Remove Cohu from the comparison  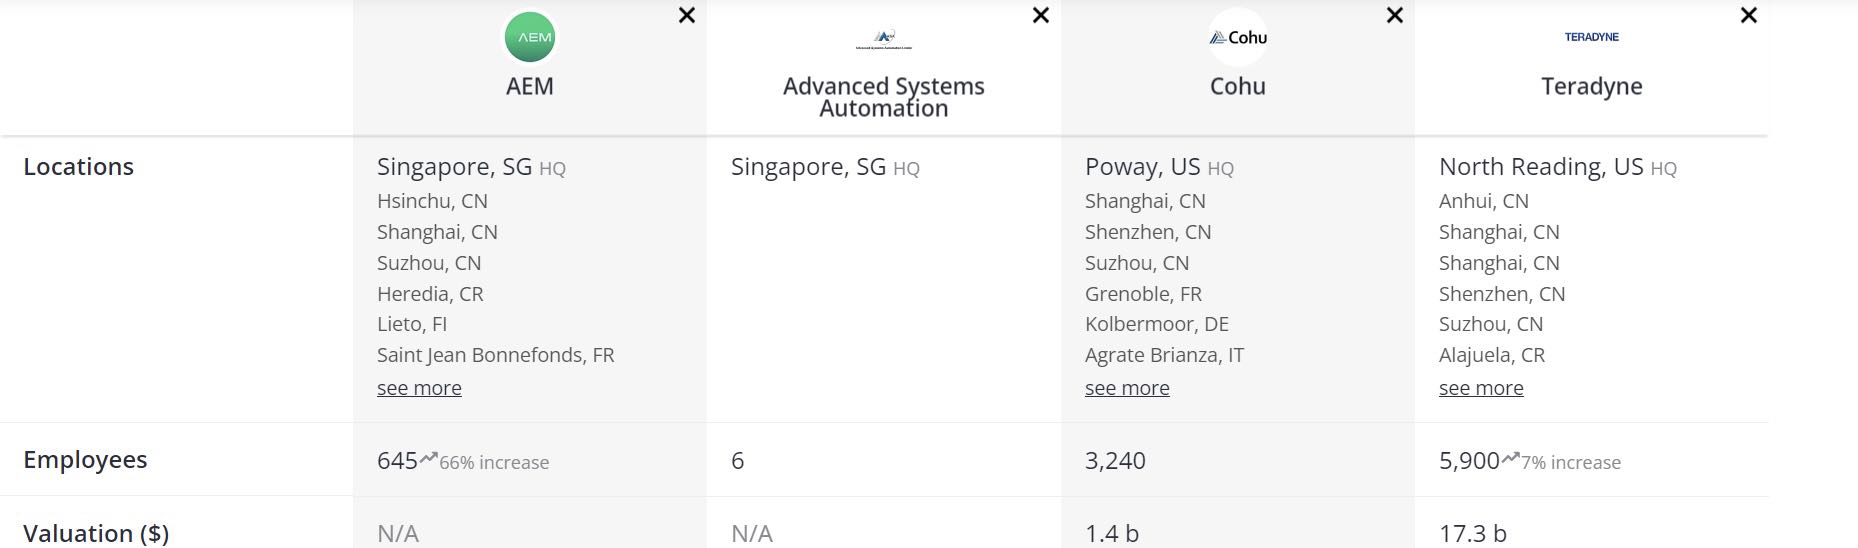click(x=1395, y=15)
